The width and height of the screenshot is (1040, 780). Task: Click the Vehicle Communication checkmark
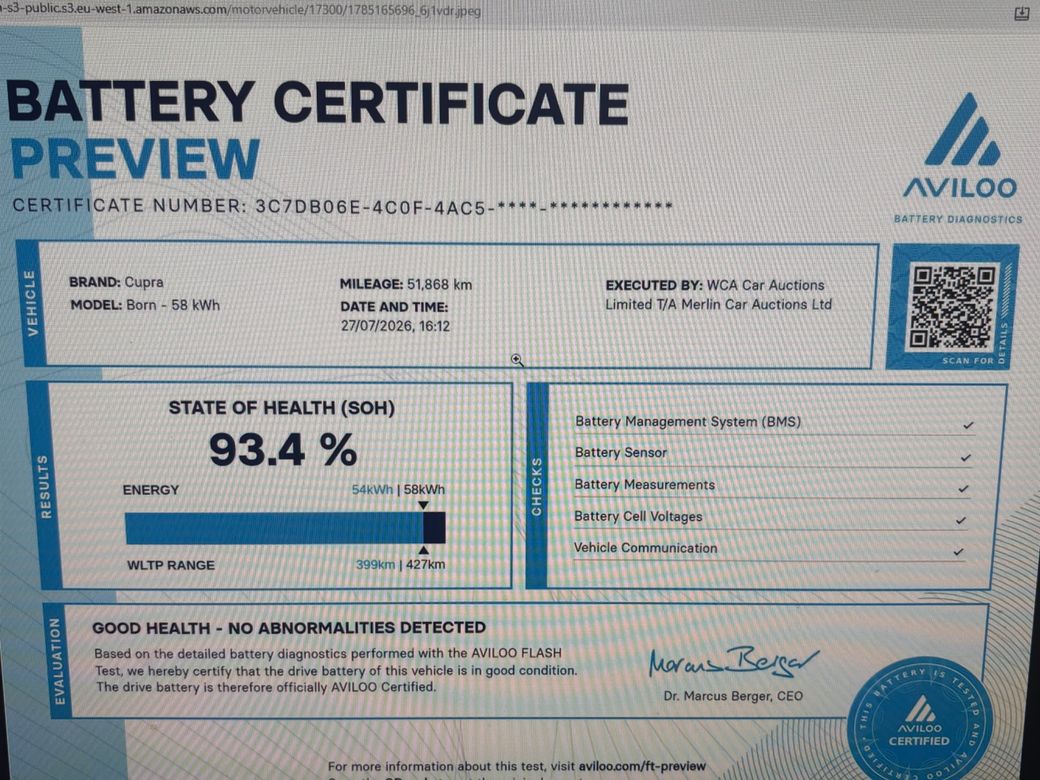[x=958, y=551]
